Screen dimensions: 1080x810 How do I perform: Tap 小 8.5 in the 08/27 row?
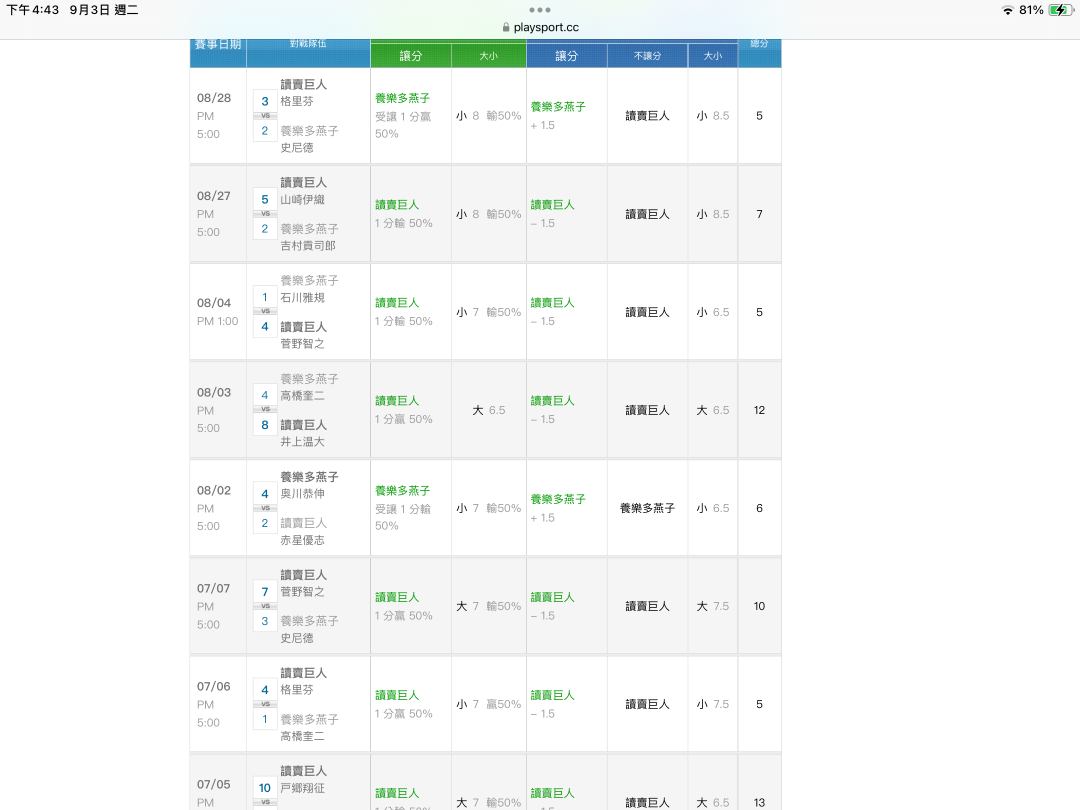[713, 214]
